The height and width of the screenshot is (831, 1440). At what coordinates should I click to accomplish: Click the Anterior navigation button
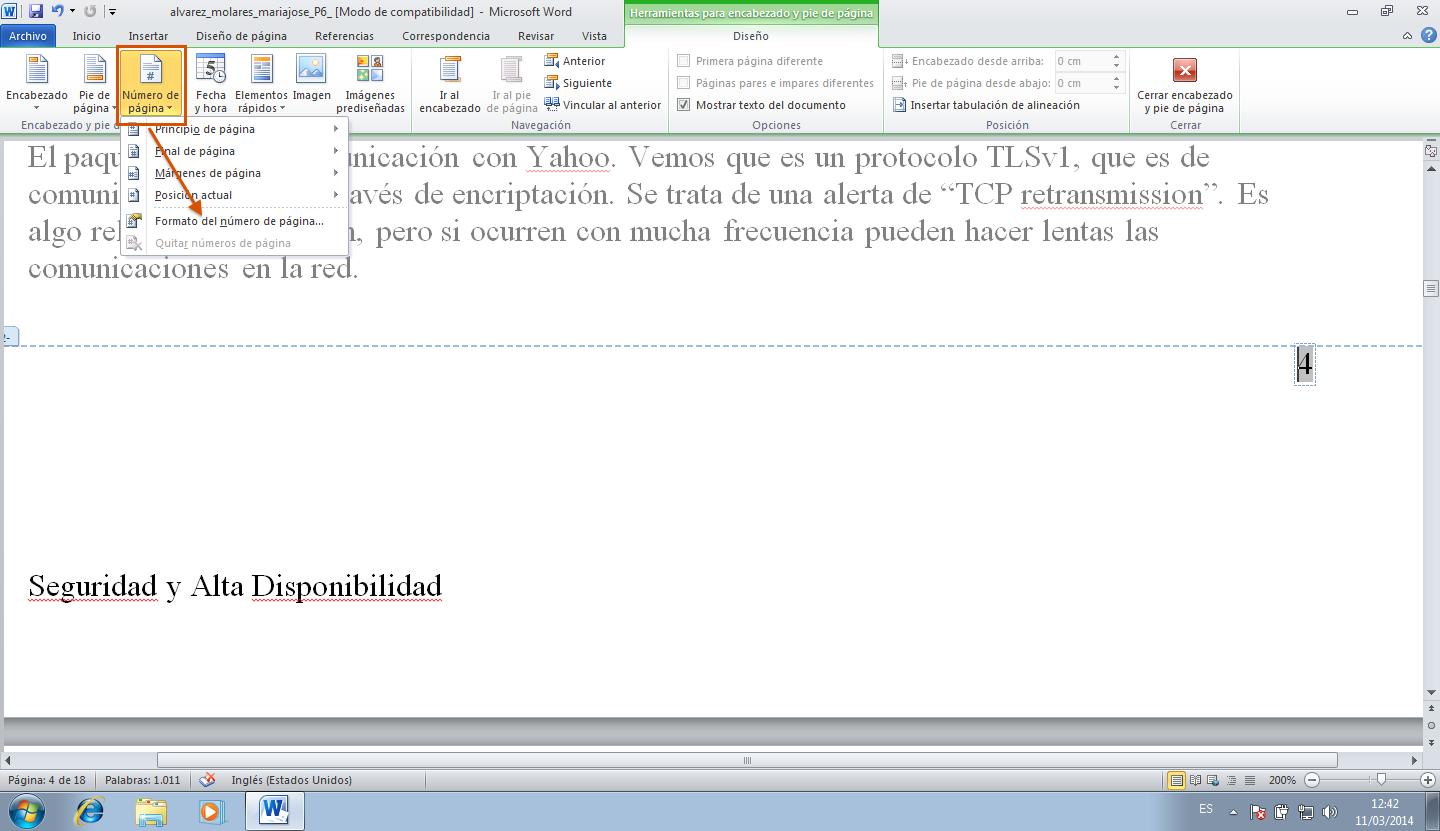click(575, 61)
